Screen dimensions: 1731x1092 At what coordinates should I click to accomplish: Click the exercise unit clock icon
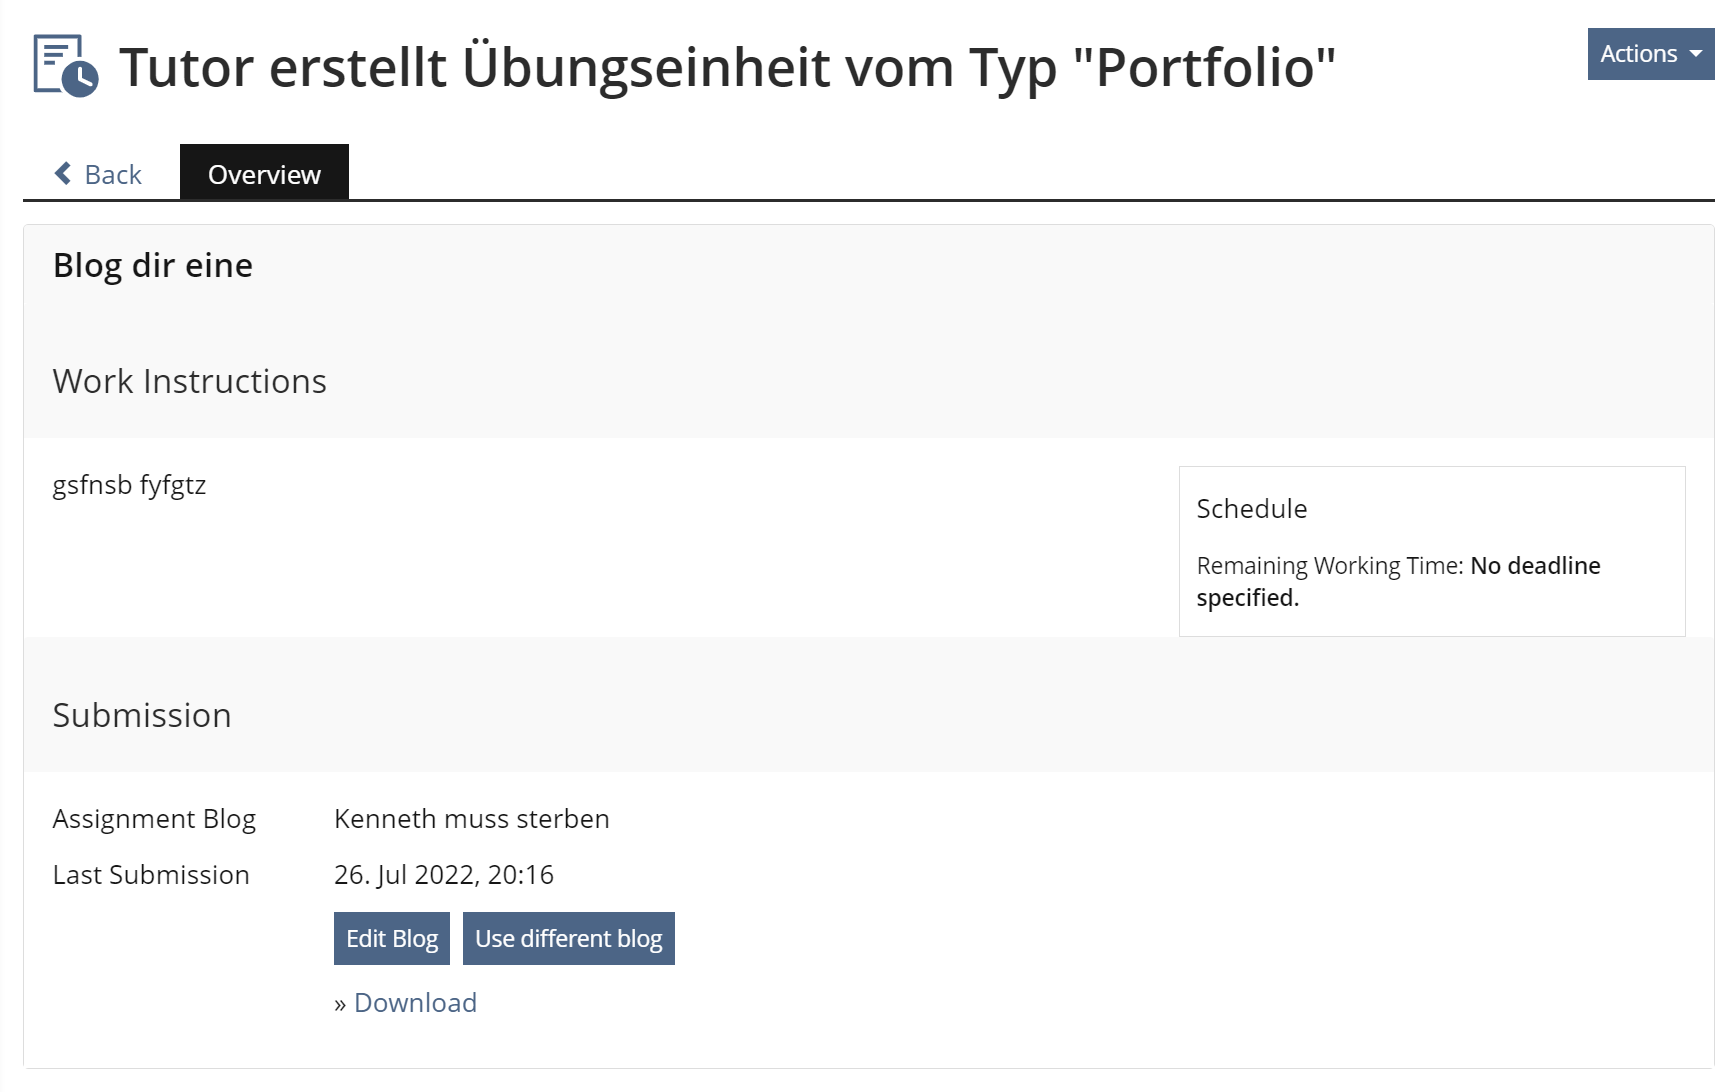(66, 66)
